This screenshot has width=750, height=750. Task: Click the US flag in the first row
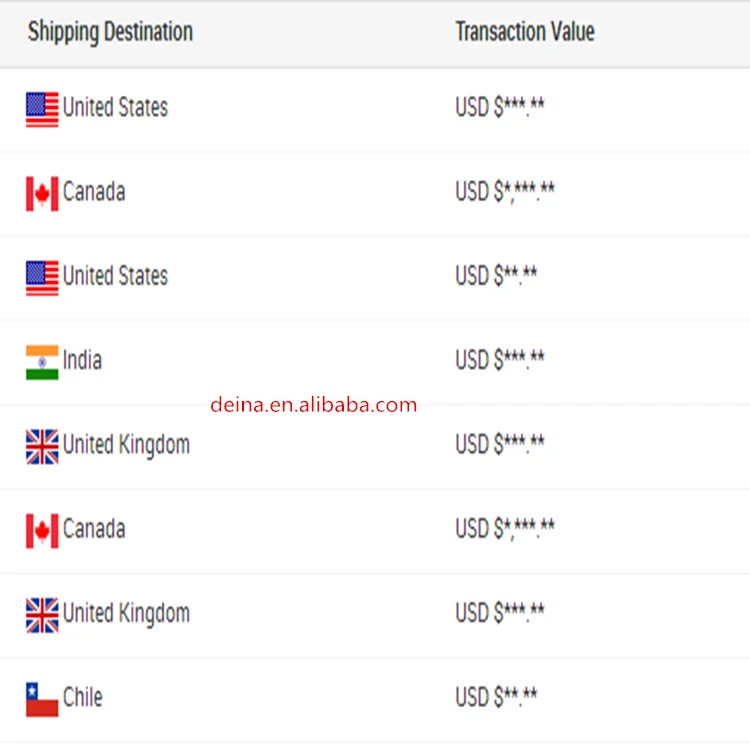(x=42, y=110)
